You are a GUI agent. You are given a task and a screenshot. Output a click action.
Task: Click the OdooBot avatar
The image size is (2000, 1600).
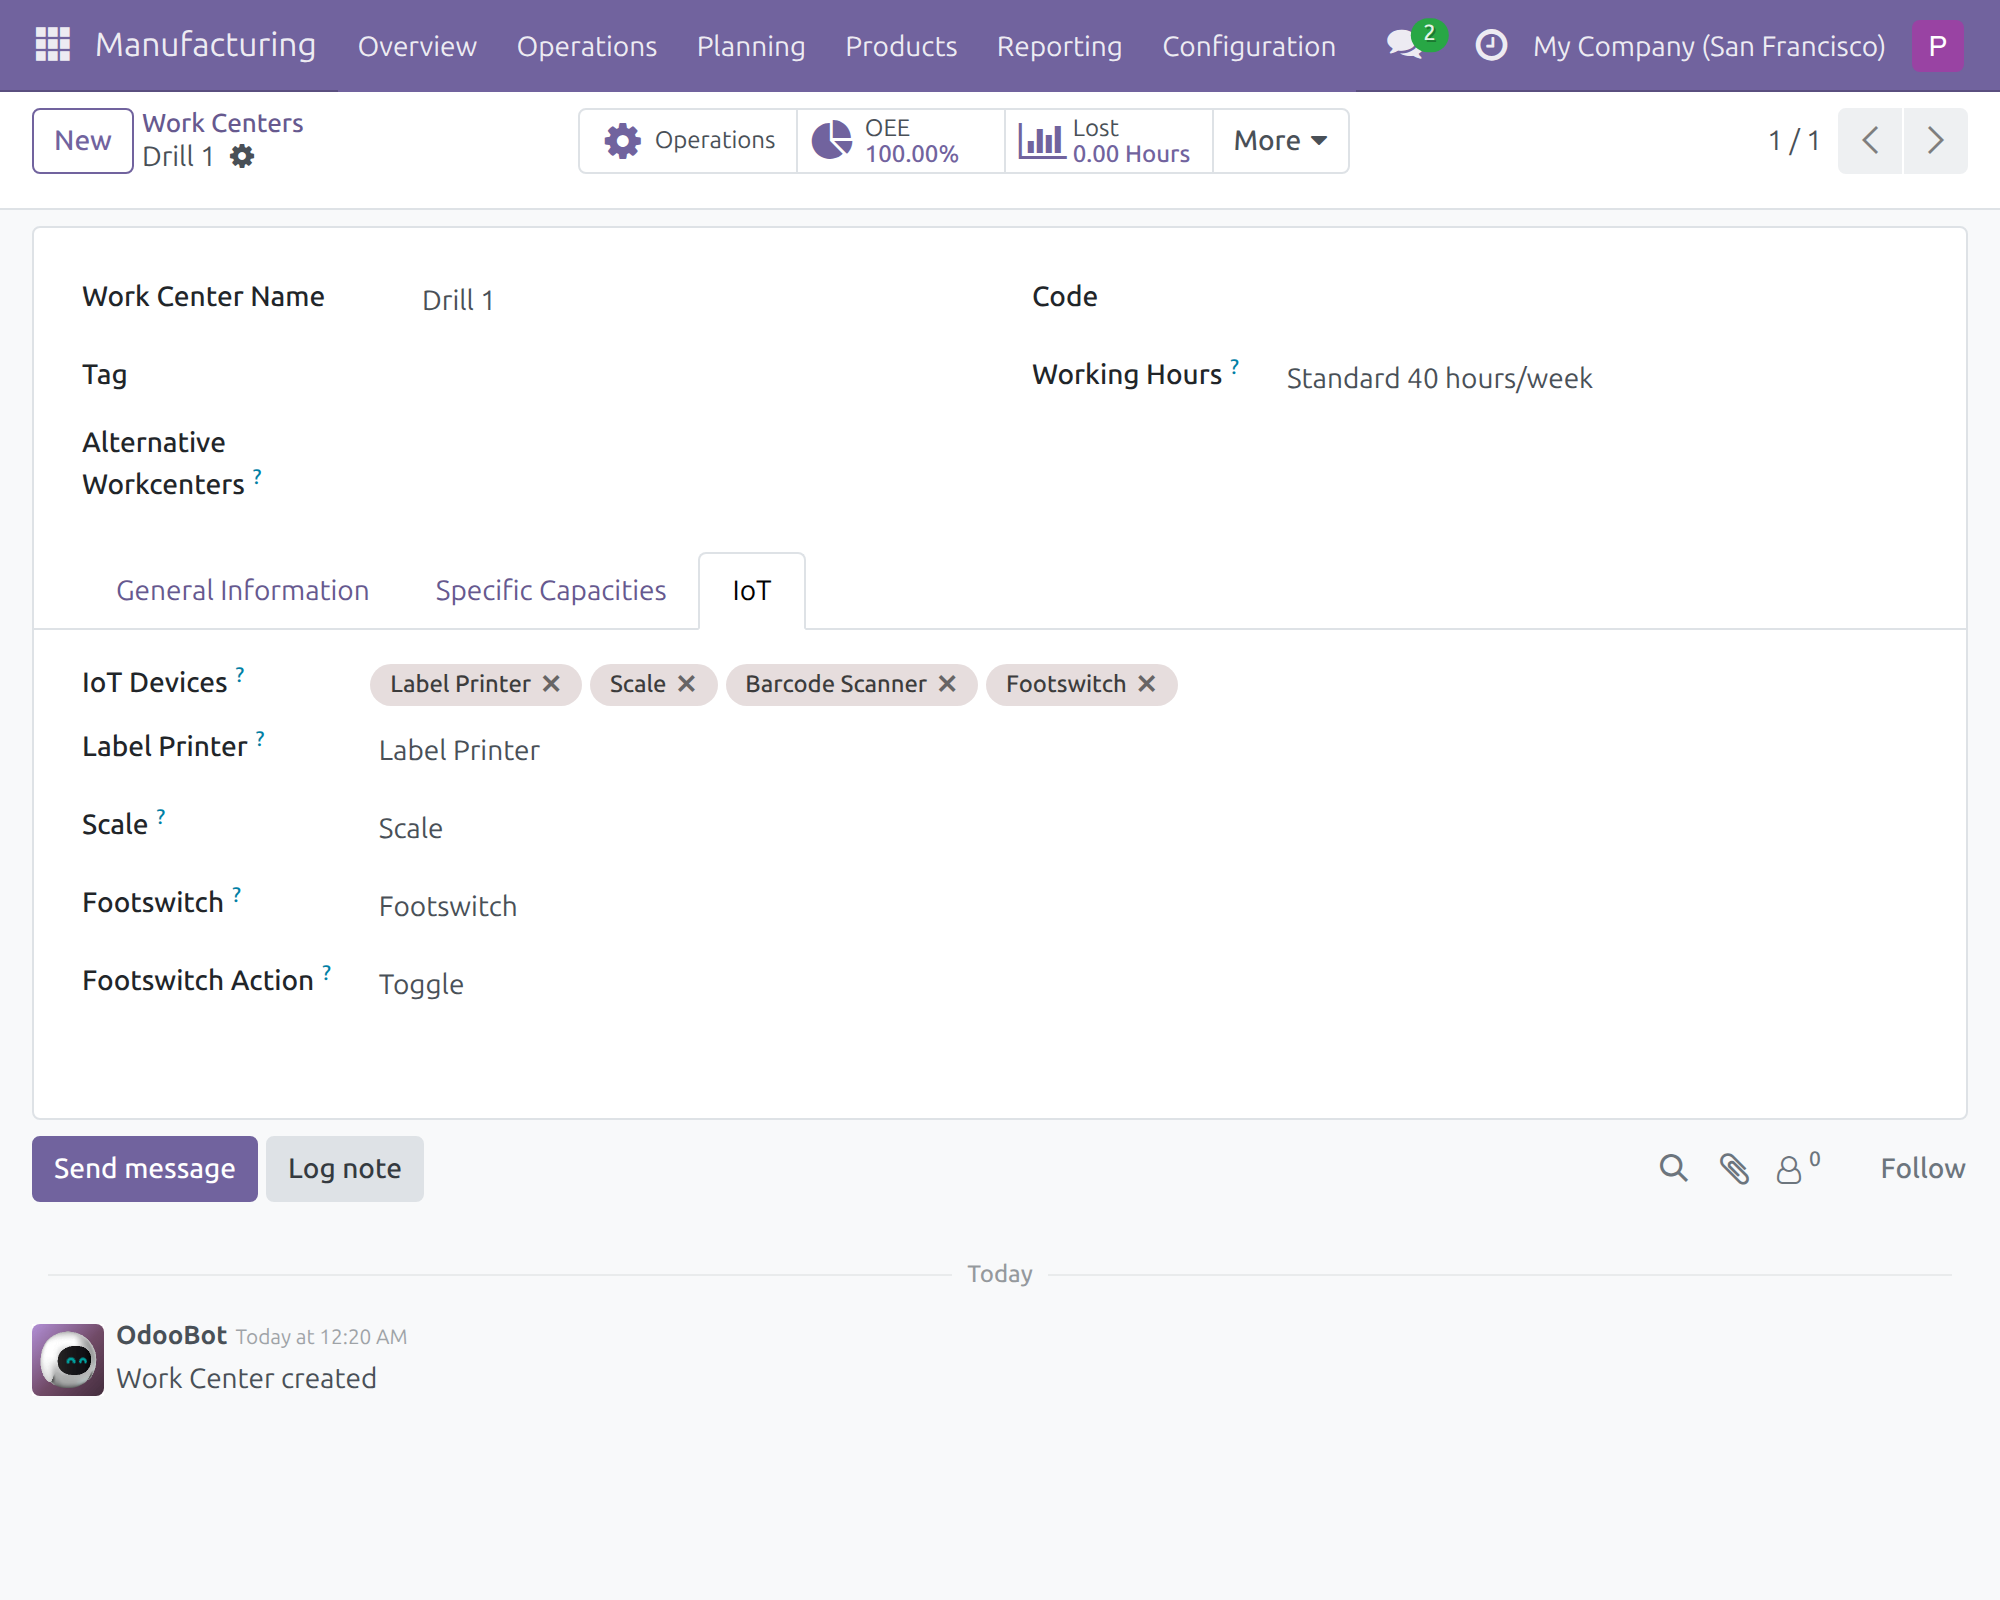(x=68, y=1360)
